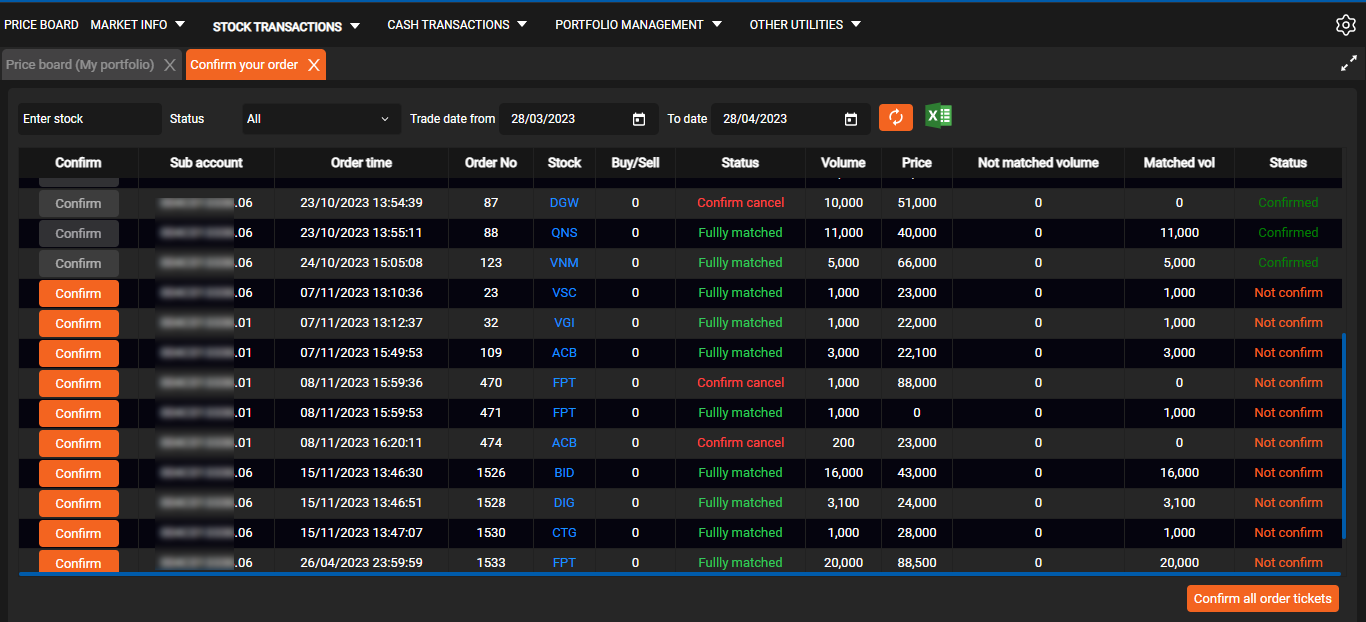
Task: Click the expand fullscreen arrows icon
Action: click(x=1348, y=63)
